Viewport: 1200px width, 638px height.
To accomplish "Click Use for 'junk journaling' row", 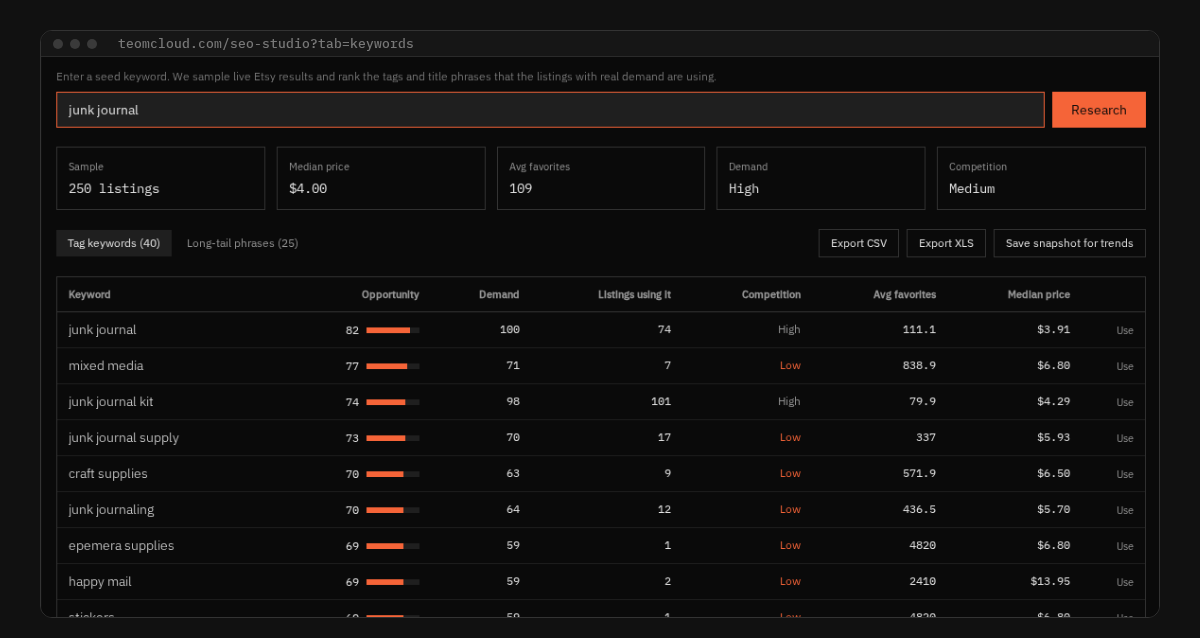I will pyautogui.click(x=1125, y=510).
